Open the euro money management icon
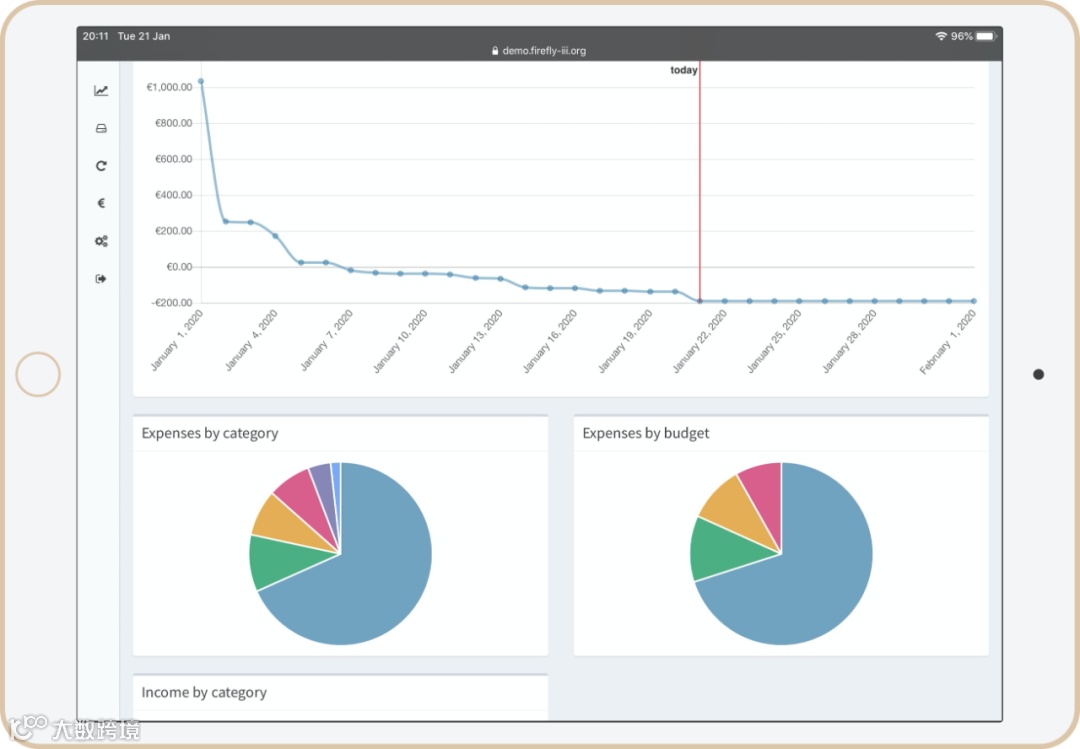This screenshot has width=1080, height=749. point(101,203)
